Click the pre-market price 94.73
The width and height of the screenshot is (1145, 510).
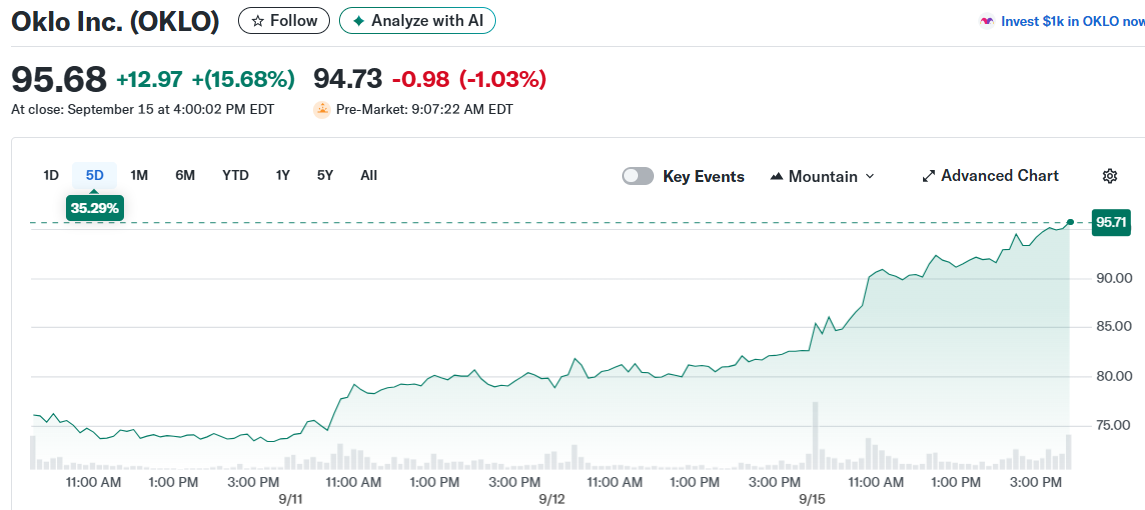click(348, 79)
